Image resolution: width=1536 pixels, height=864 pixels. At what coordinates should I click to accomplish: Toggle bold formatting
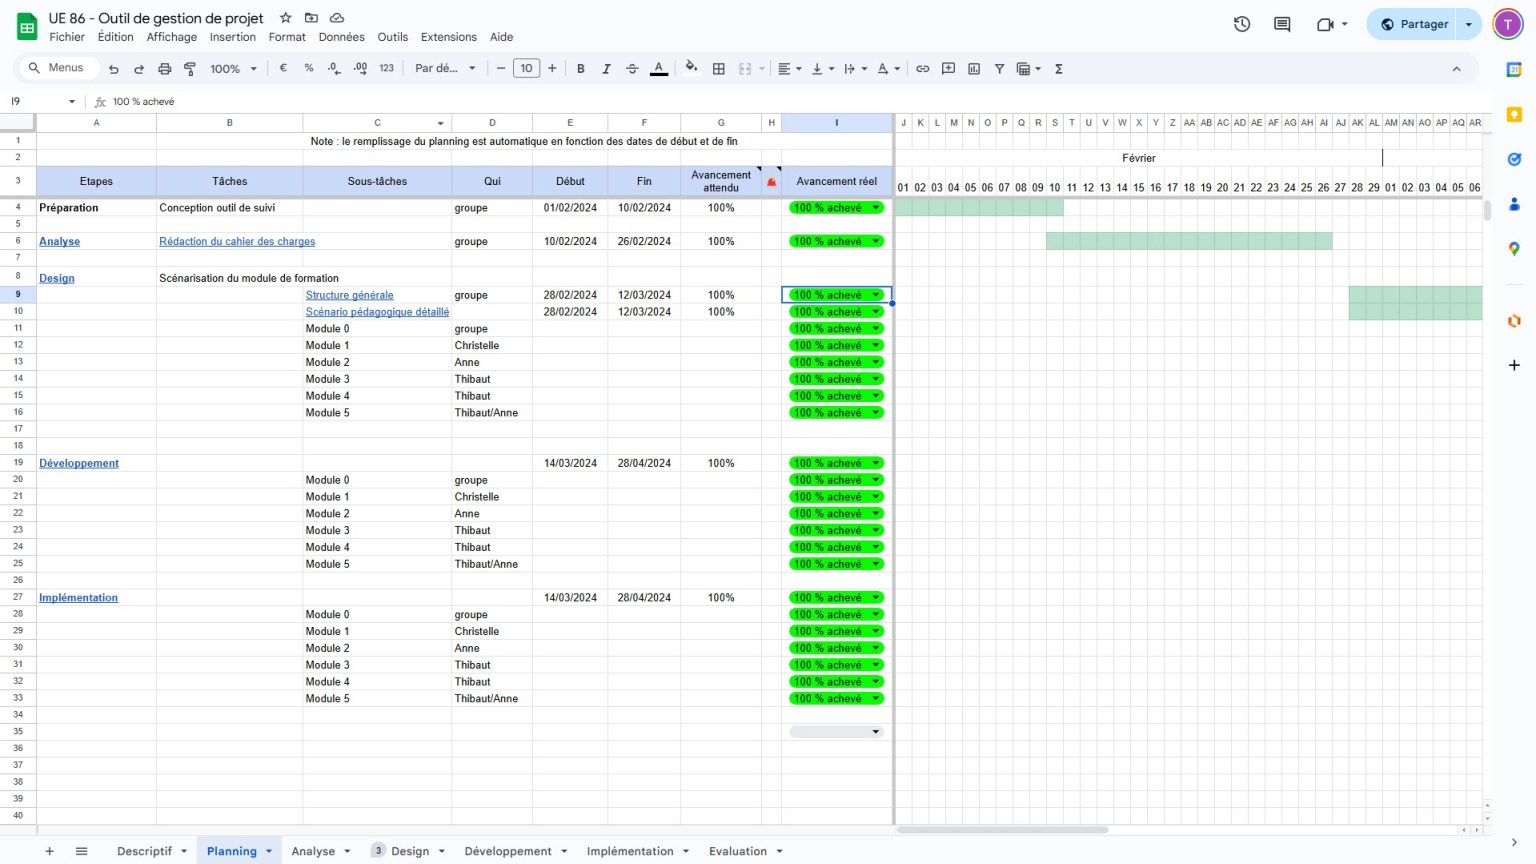[x=580, y=69]
